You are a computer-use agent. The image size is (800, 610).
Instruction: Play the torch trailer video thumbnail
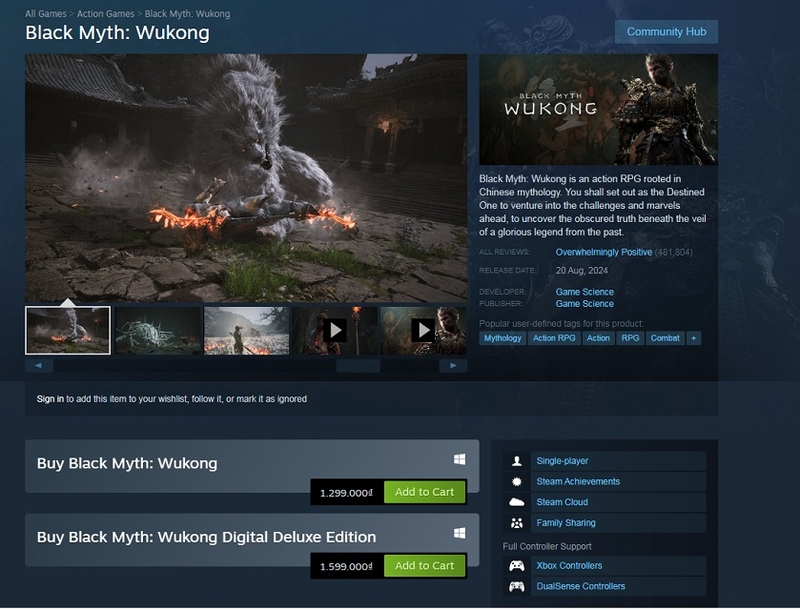point(335,331)
